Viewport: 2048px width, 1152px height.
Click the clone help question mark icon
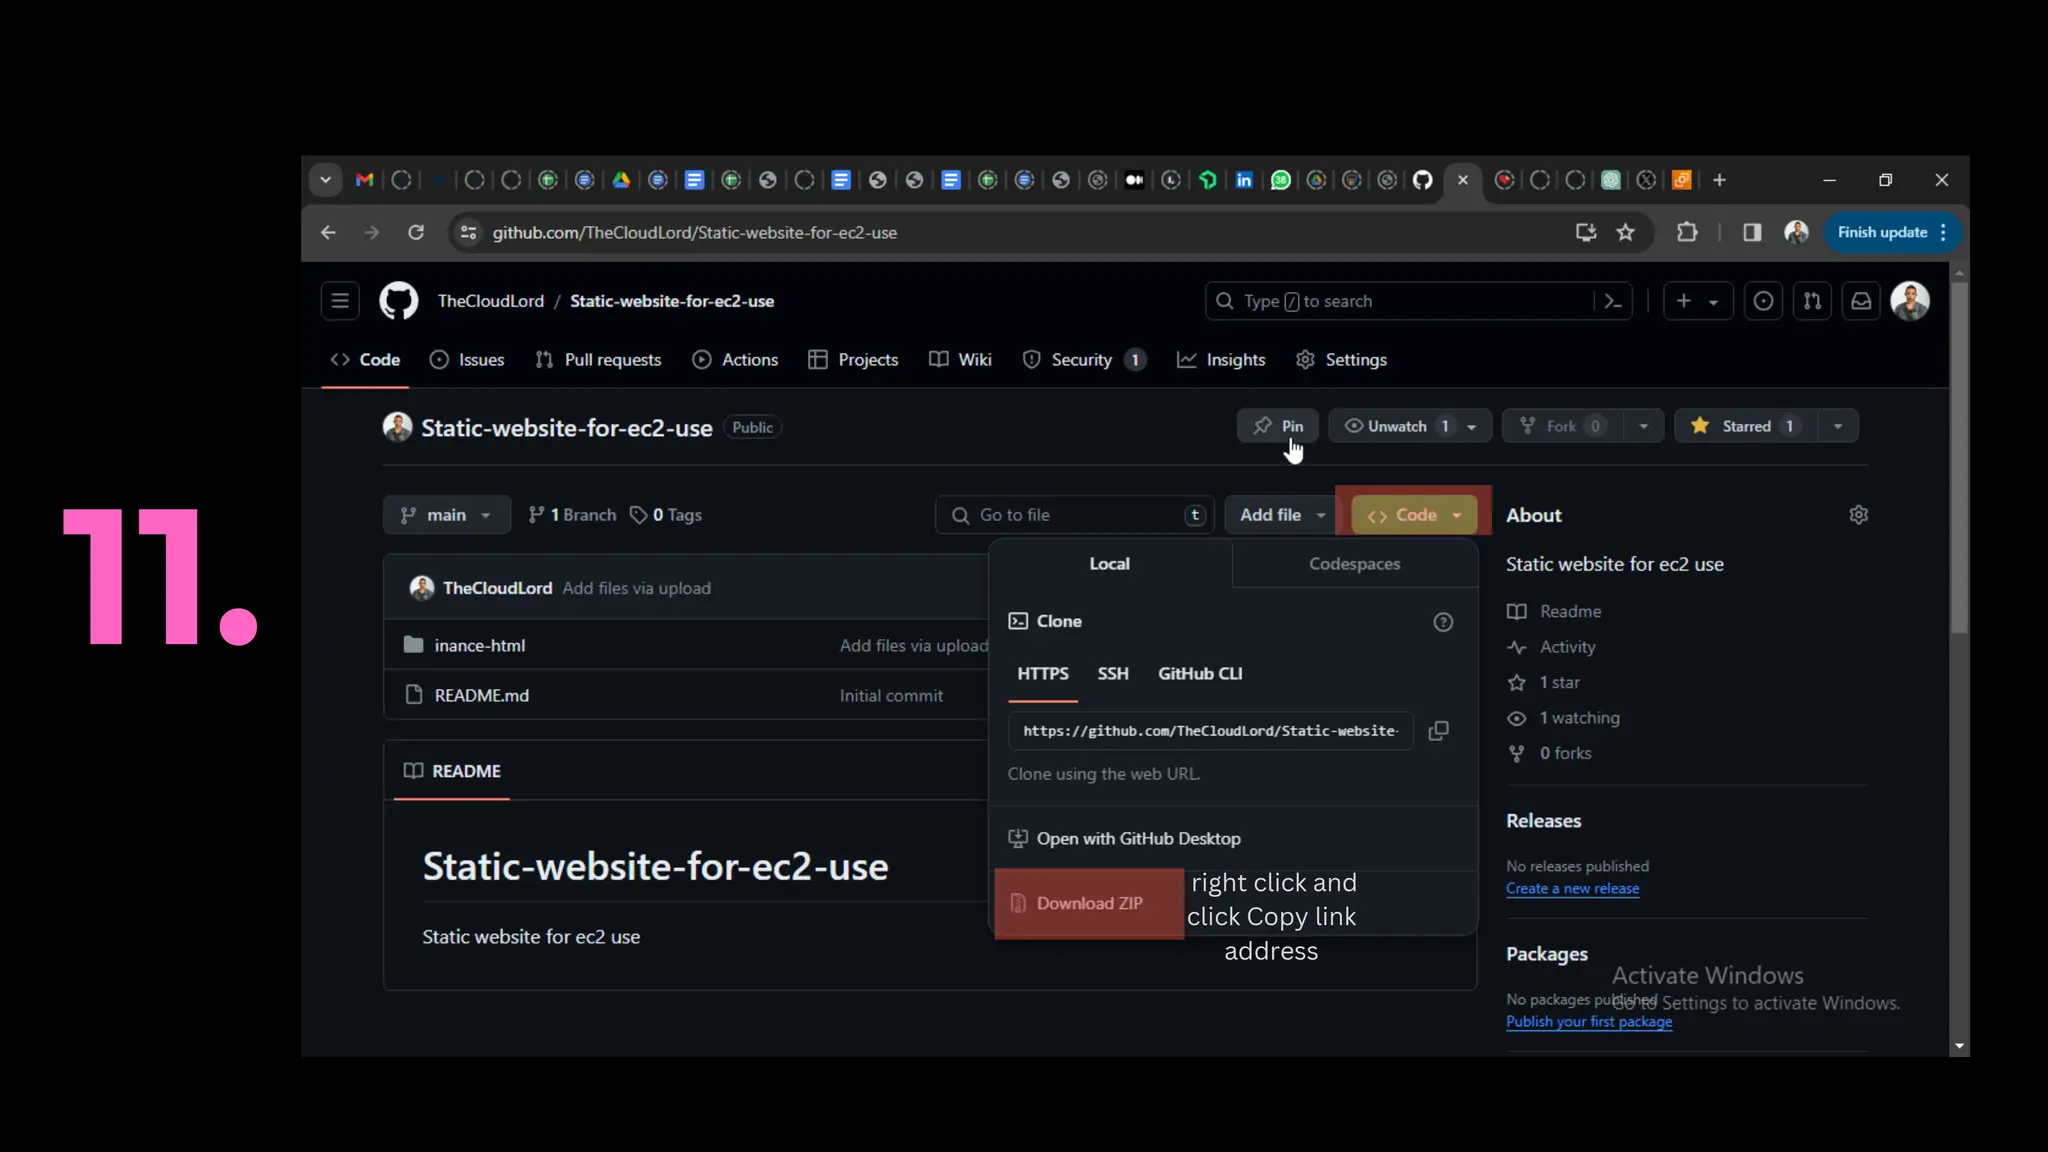pos(1443,622)
